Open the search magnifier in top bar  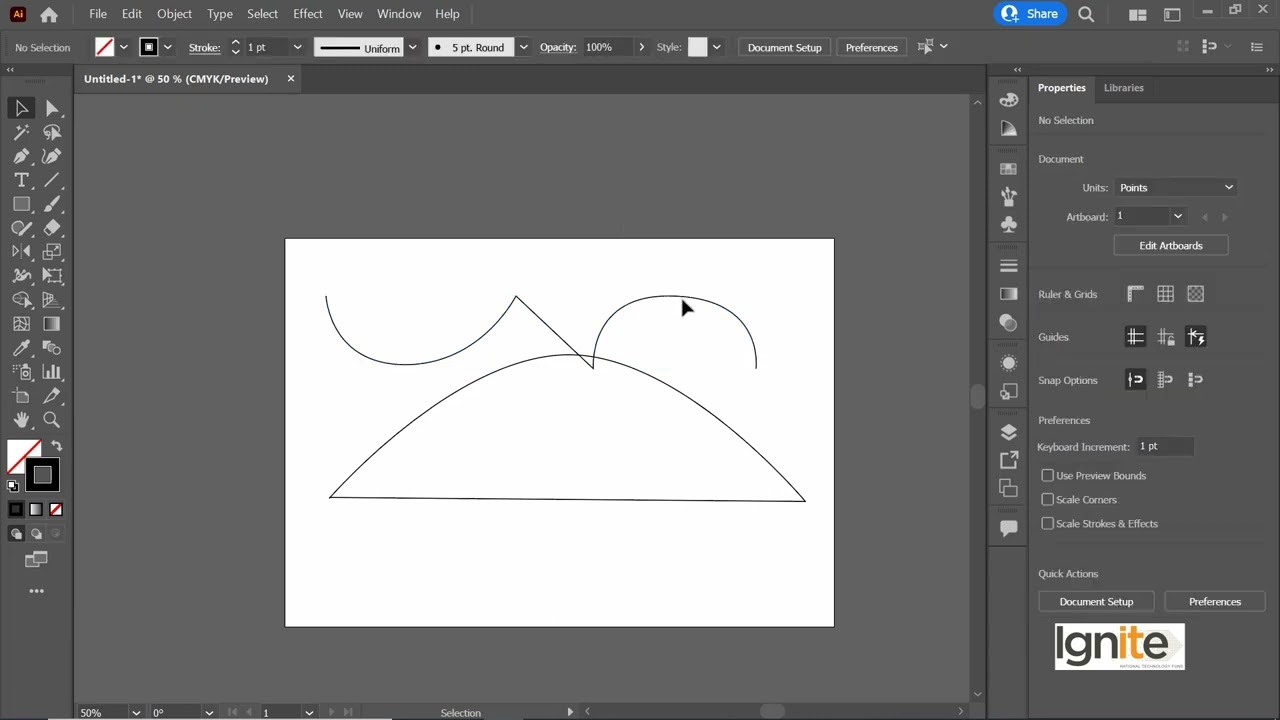1086,14
